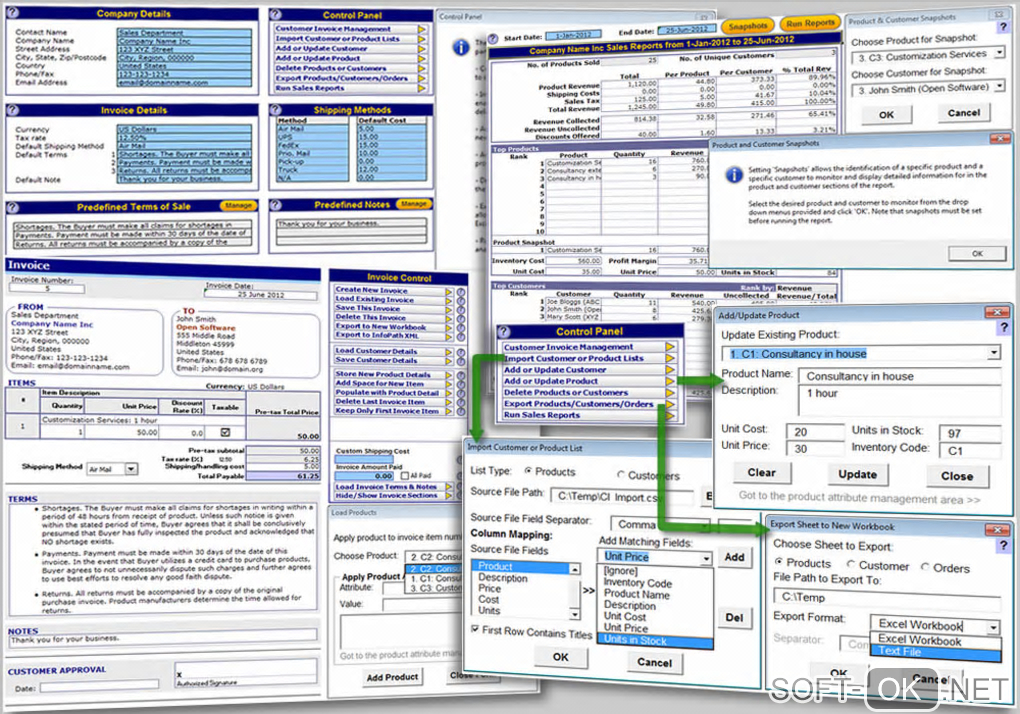Open Choose Customer for Snapshot dropdown
The image size is (1020, 714).
[x=999, y=85]
